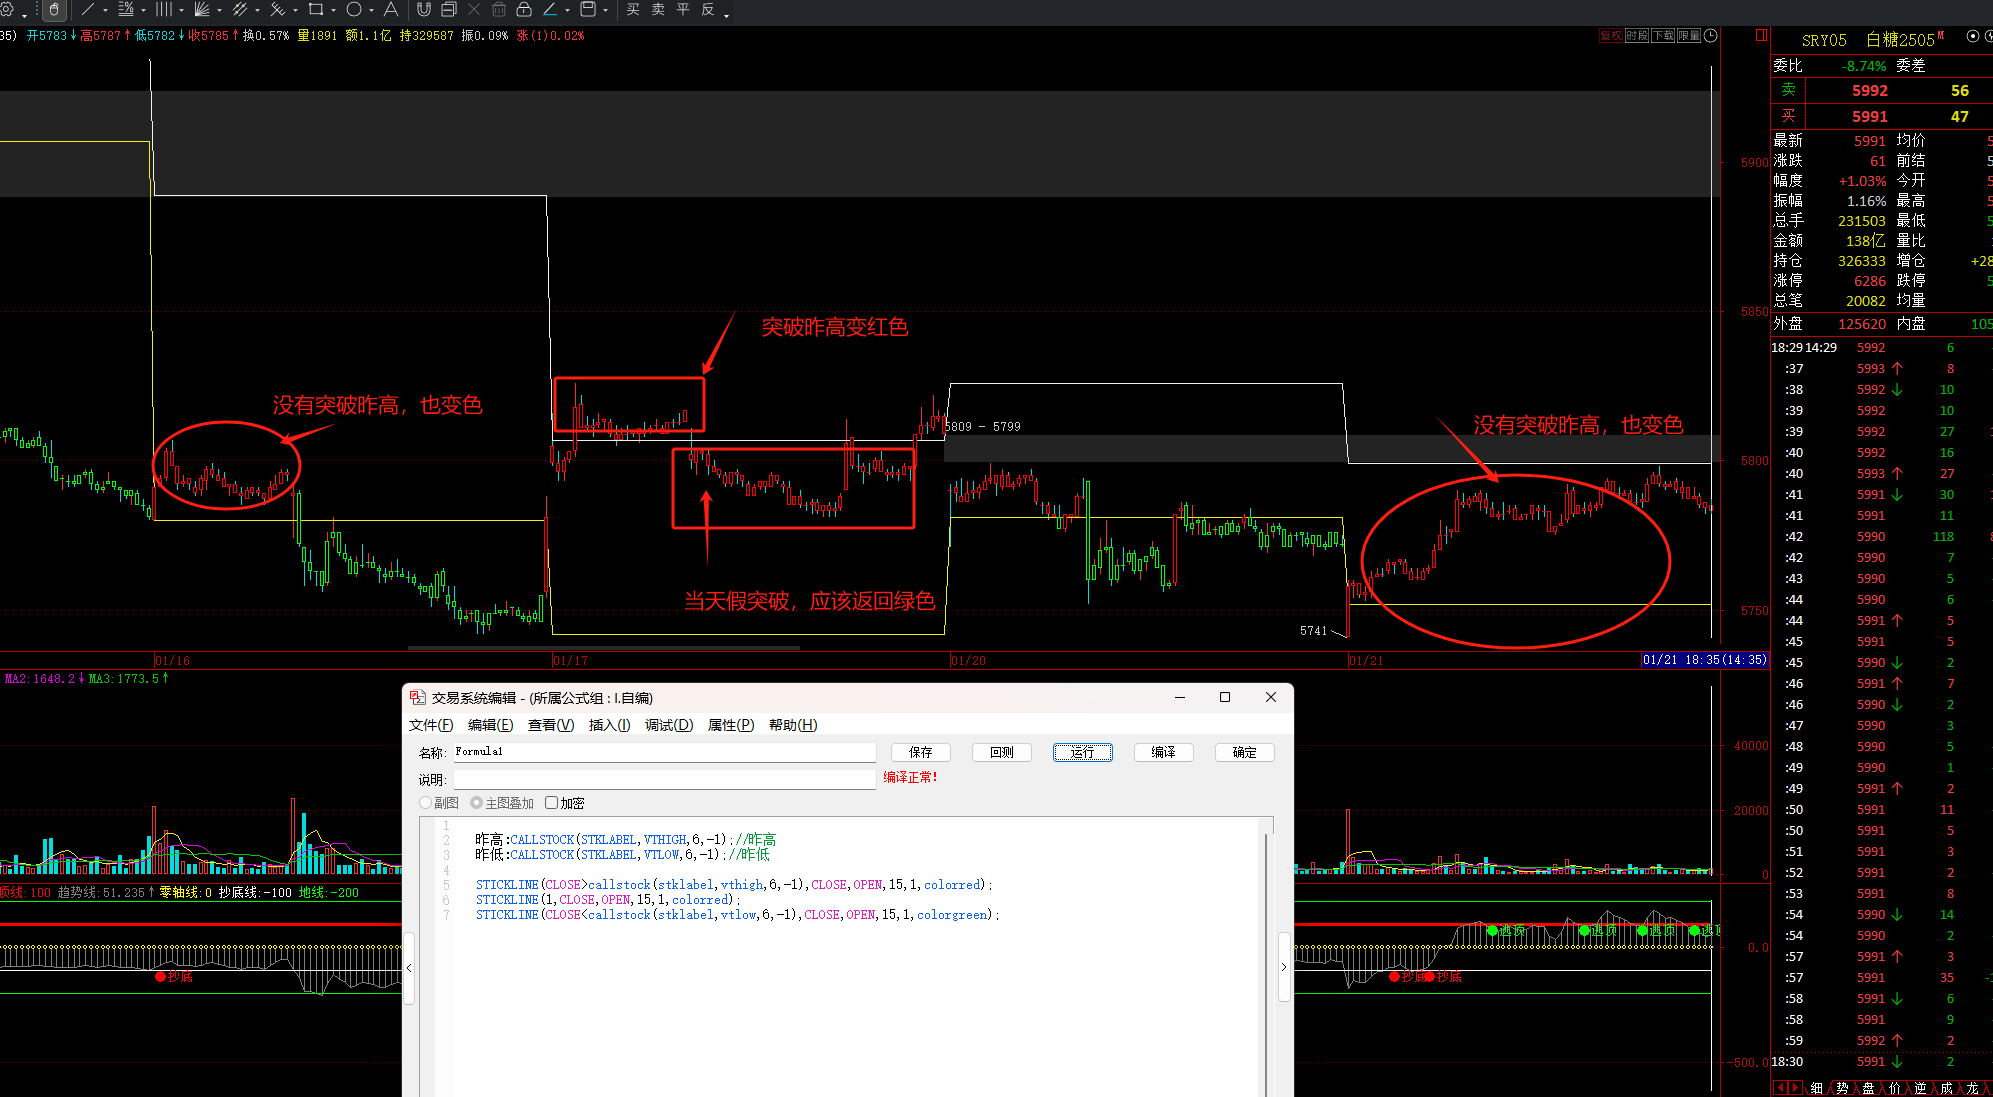1993x1097 pixels.
Task: Open the parallel lines dropdown arrow
Action: [181, 10]
